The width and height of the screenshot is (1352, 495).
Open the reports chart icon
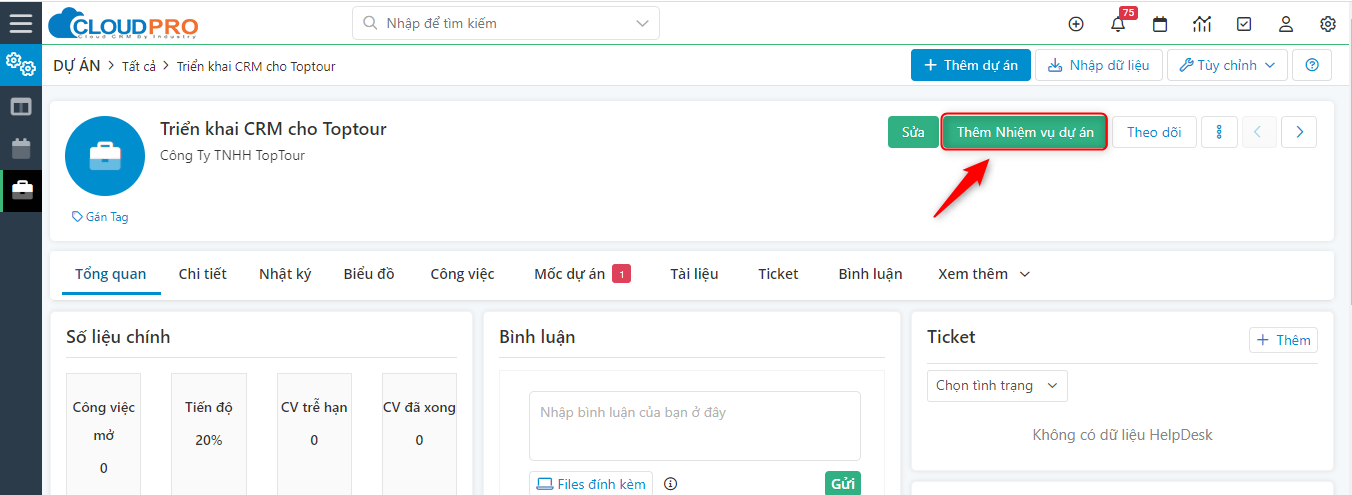click(1202, 24)
